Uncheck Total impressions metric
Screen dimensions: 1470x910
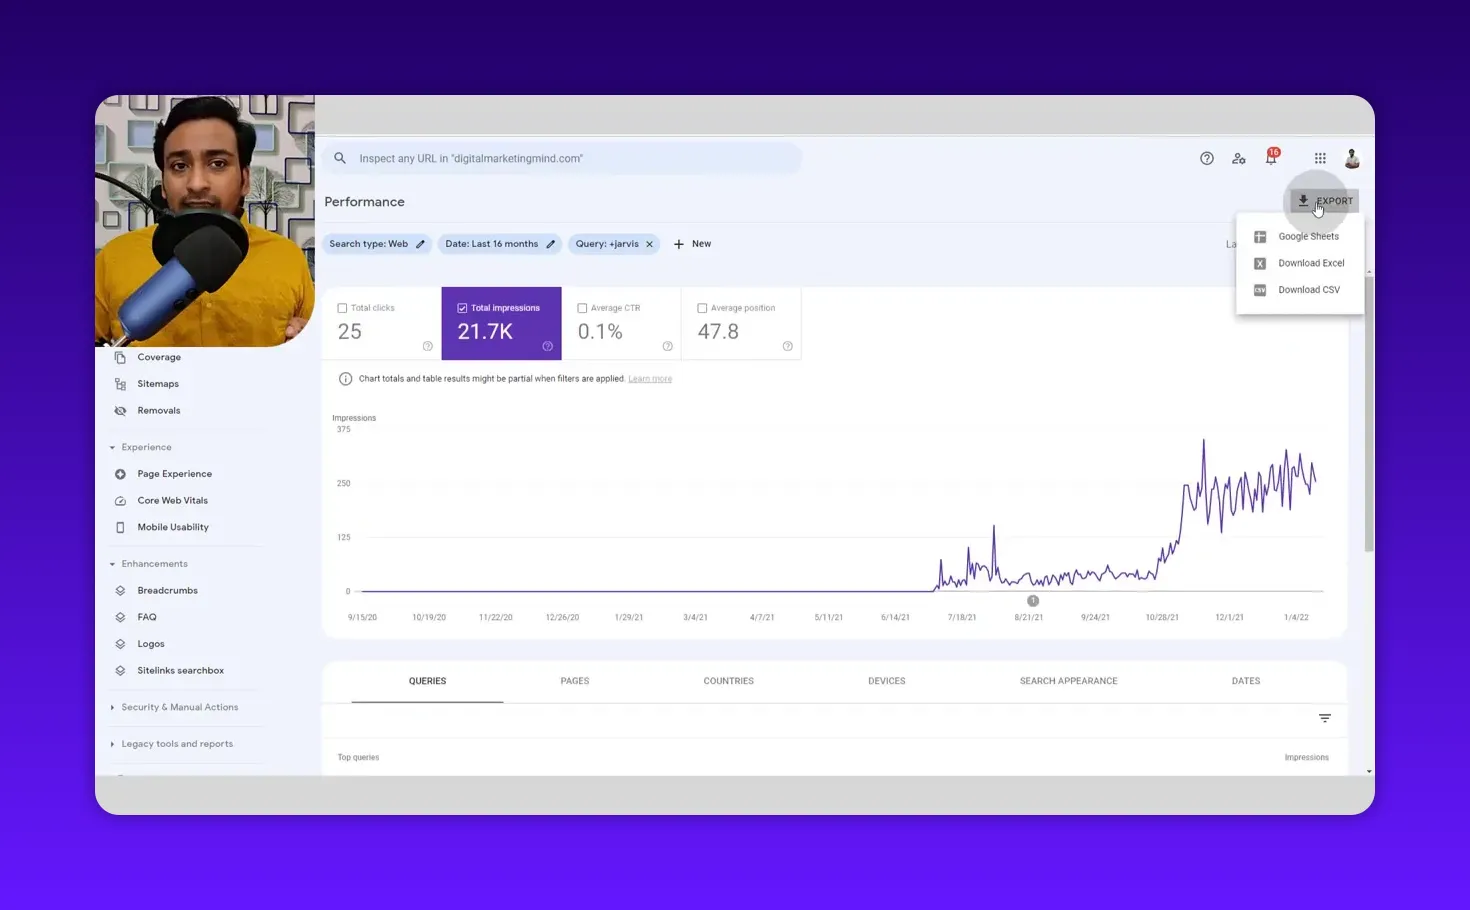[x=462, y=308]
